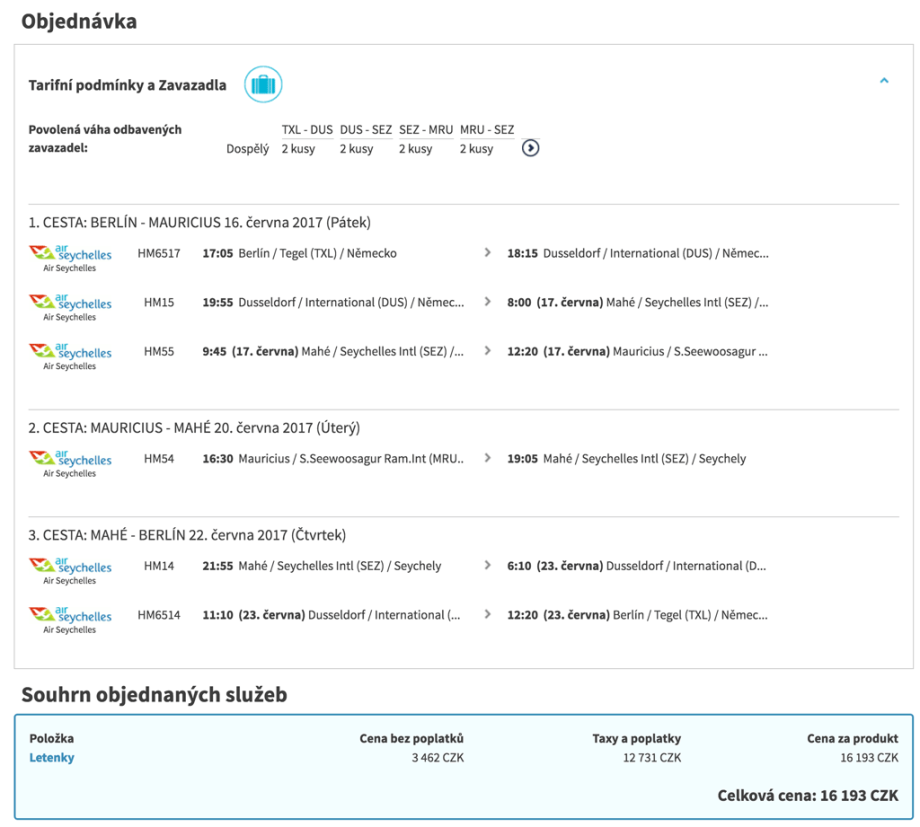Viewport: 920px width, 827px height.
Task: Click the circled arrow after baggage allowances
Action: click(531, 148)
